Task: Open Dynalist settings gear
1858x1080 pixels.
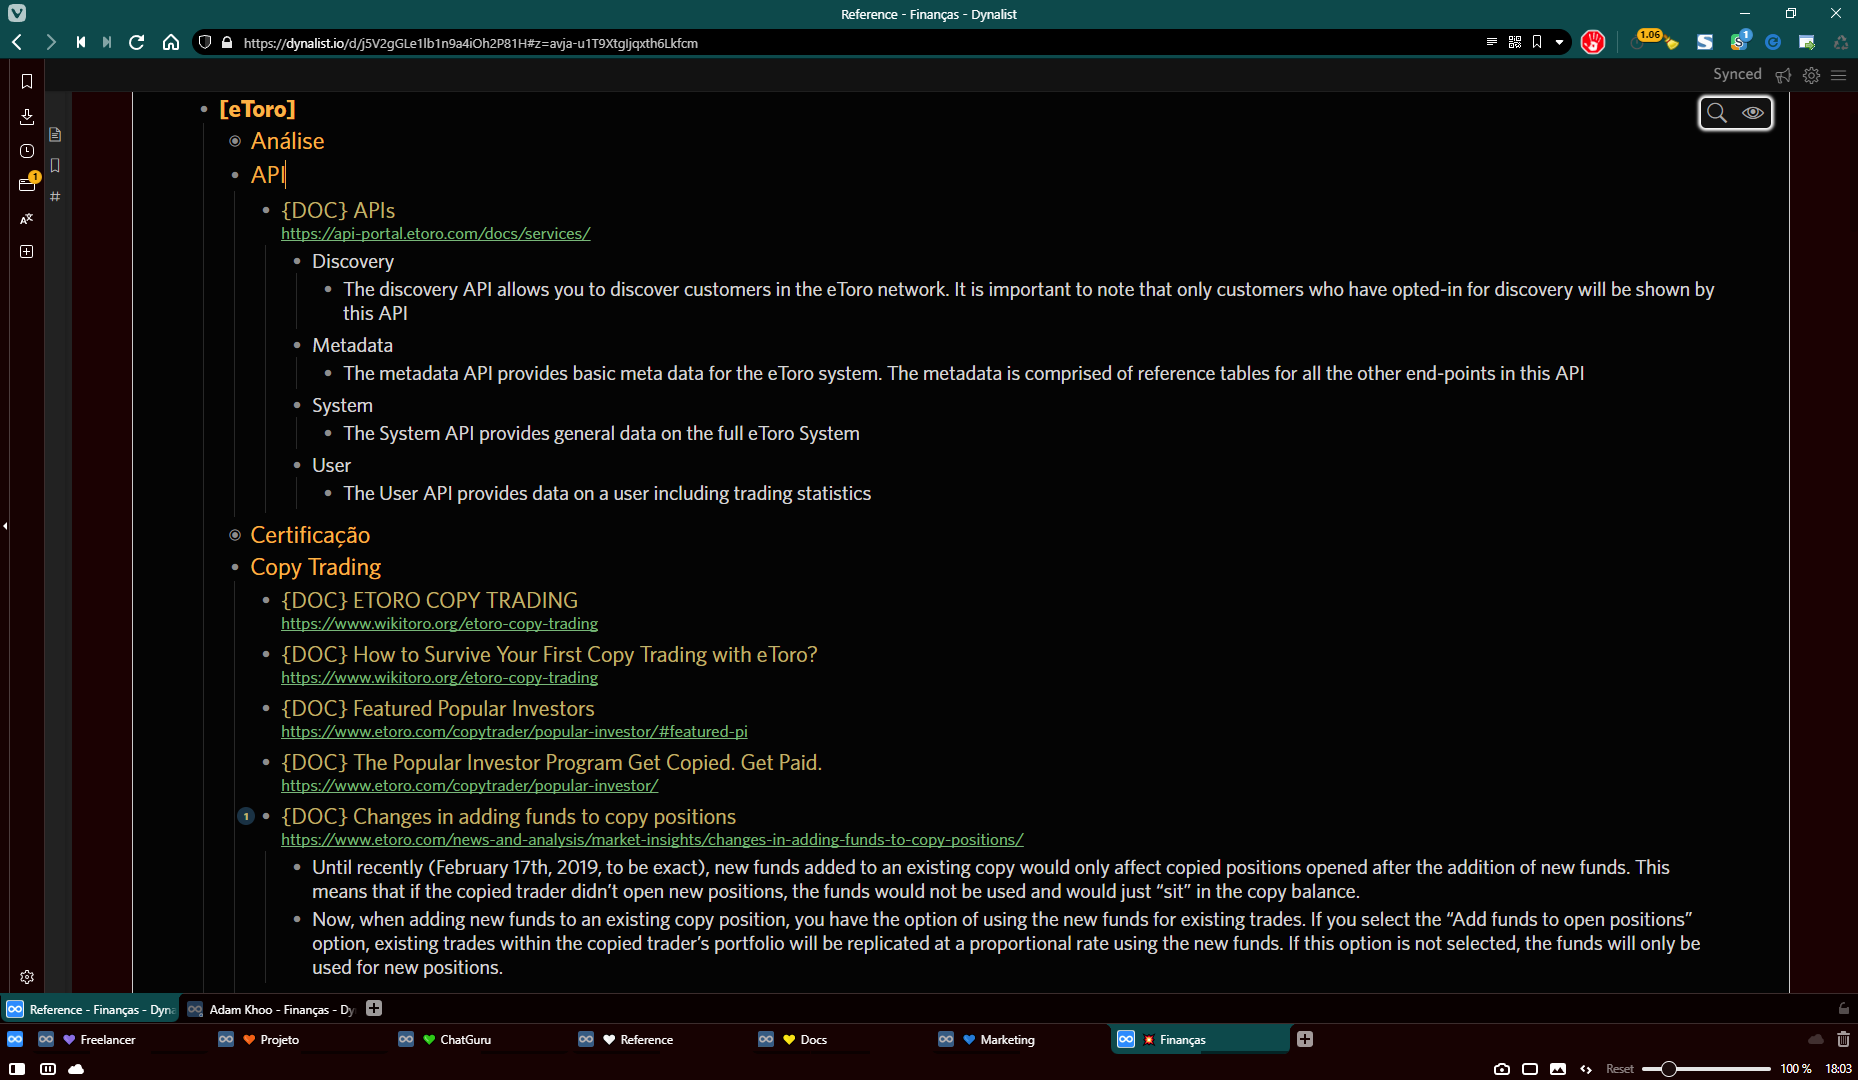Action: pos(1811,75)
